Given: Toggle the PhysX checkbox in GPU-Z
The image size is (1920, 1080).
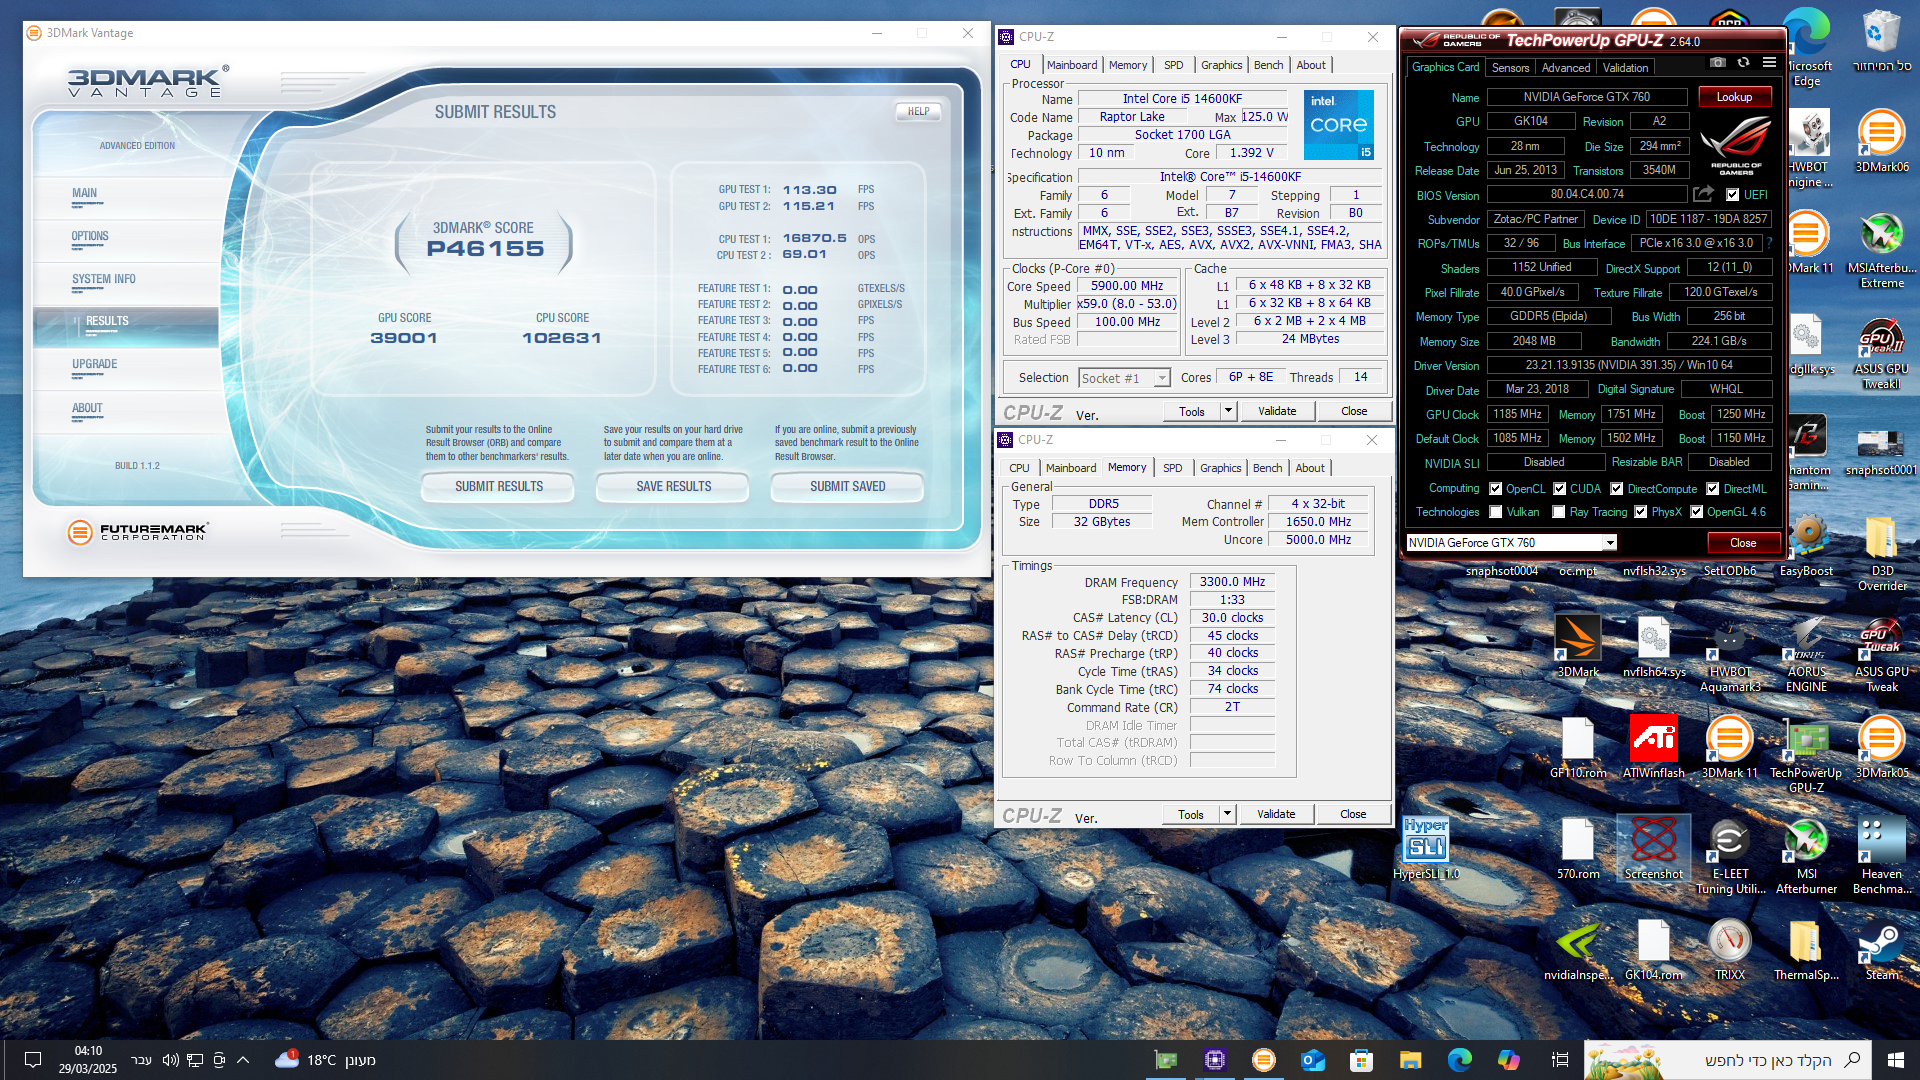Looking at the screenshot, I should (1641, 512).
